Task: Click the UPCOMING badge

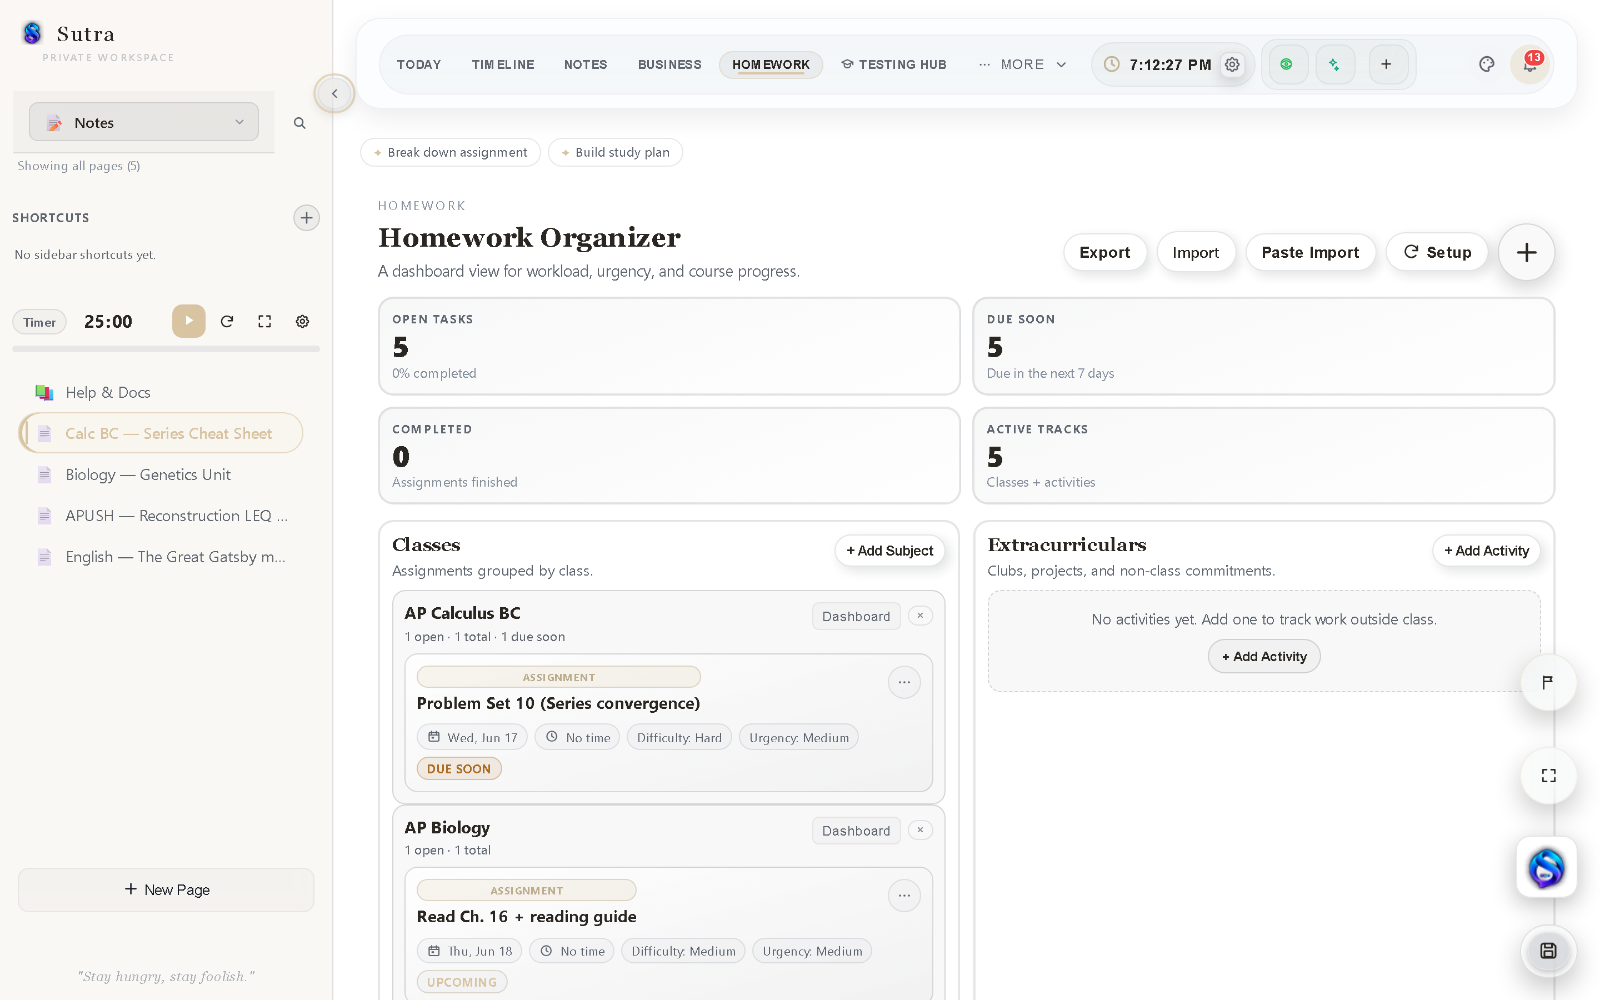Action: 462,982
